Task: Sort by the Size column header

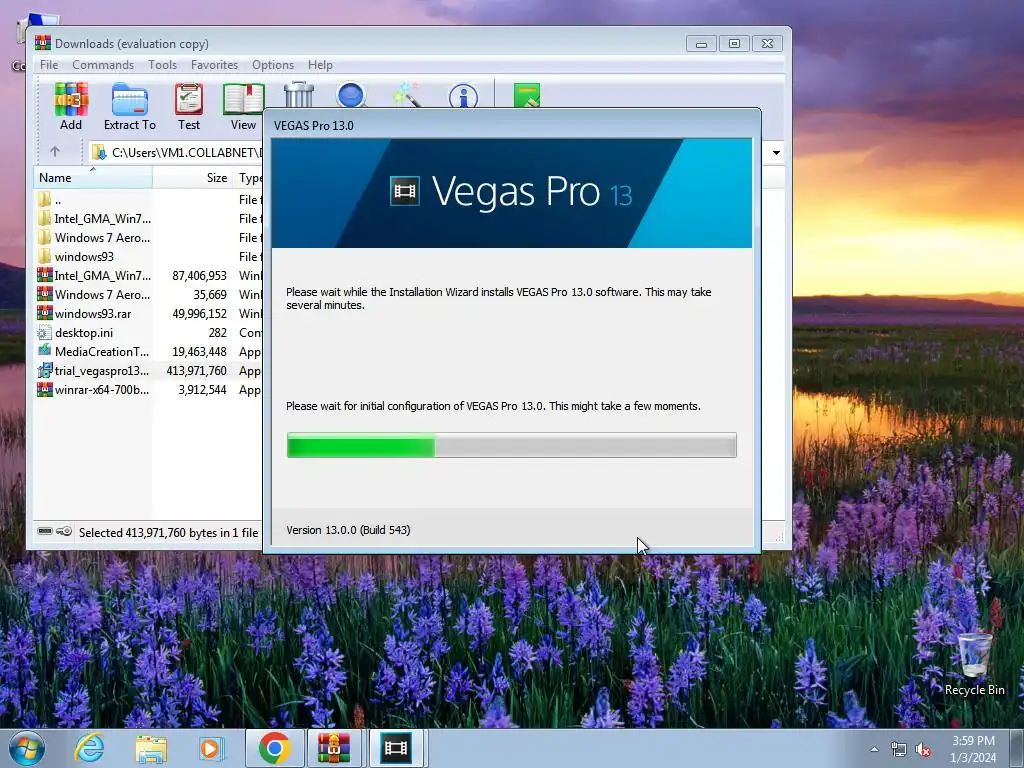Action: point(192,178)
